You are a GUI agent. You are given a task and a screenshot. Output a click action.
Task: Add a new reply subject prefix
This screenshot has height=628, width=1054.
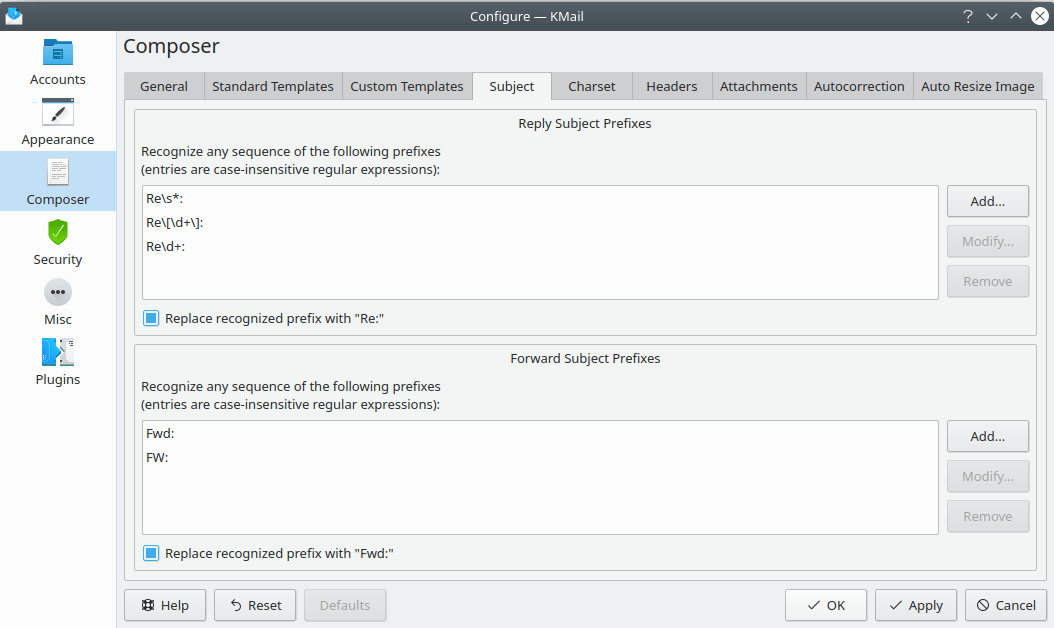tap(987, 201)
